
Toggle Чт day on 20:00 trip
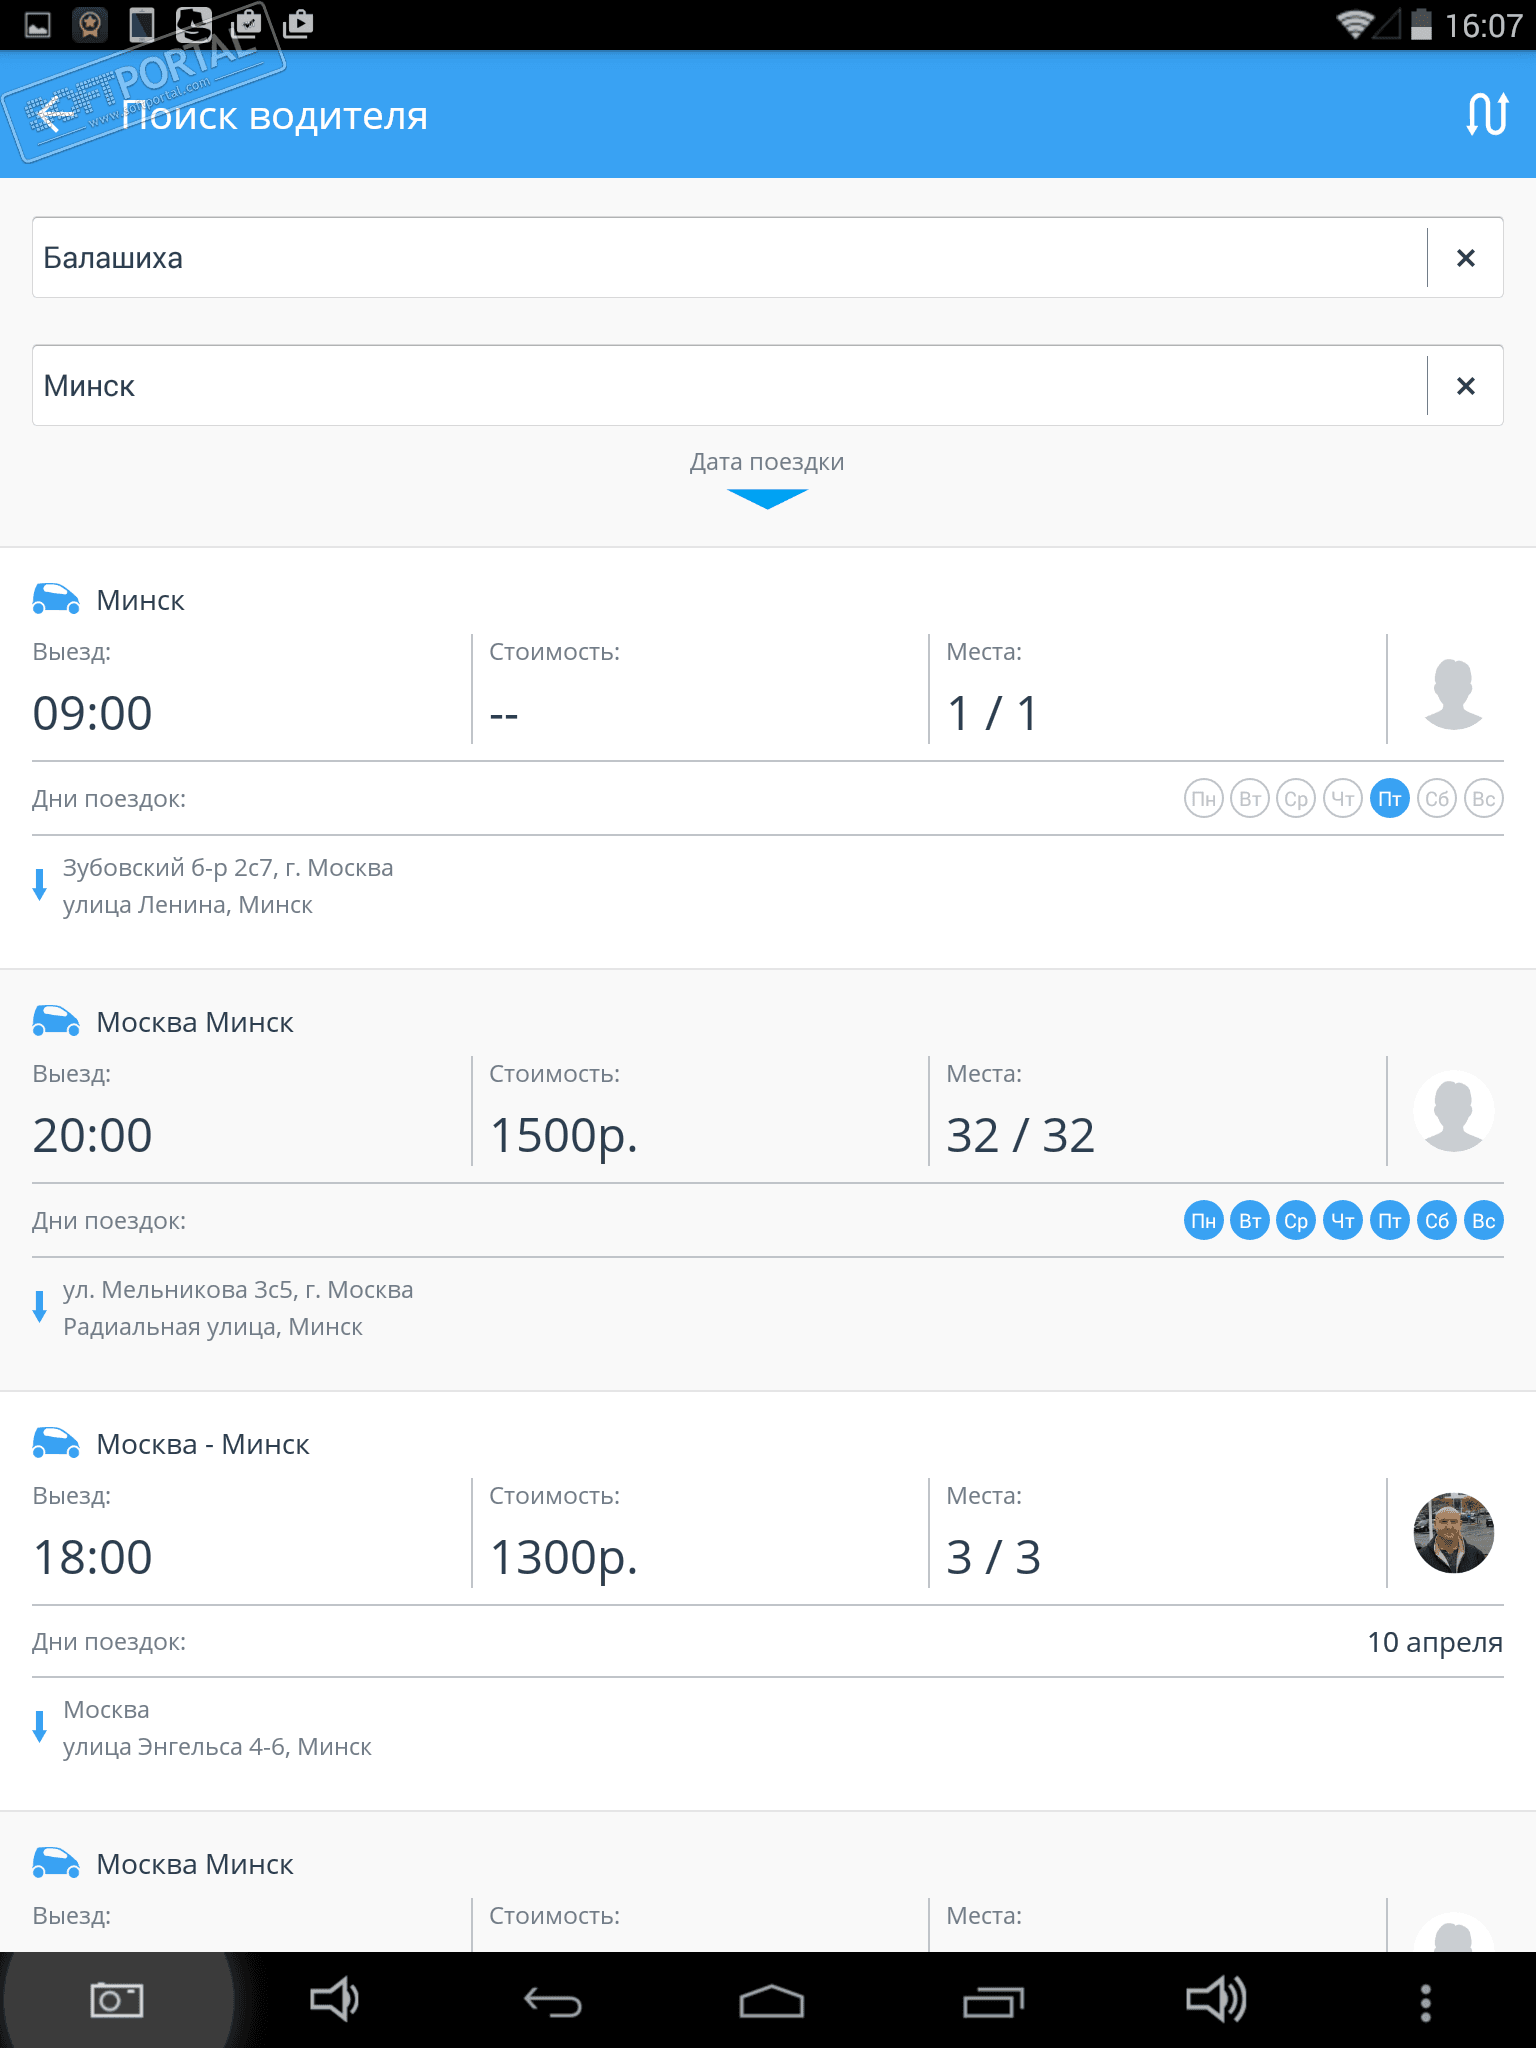pyautogui.click(x=1343, y=1221)
